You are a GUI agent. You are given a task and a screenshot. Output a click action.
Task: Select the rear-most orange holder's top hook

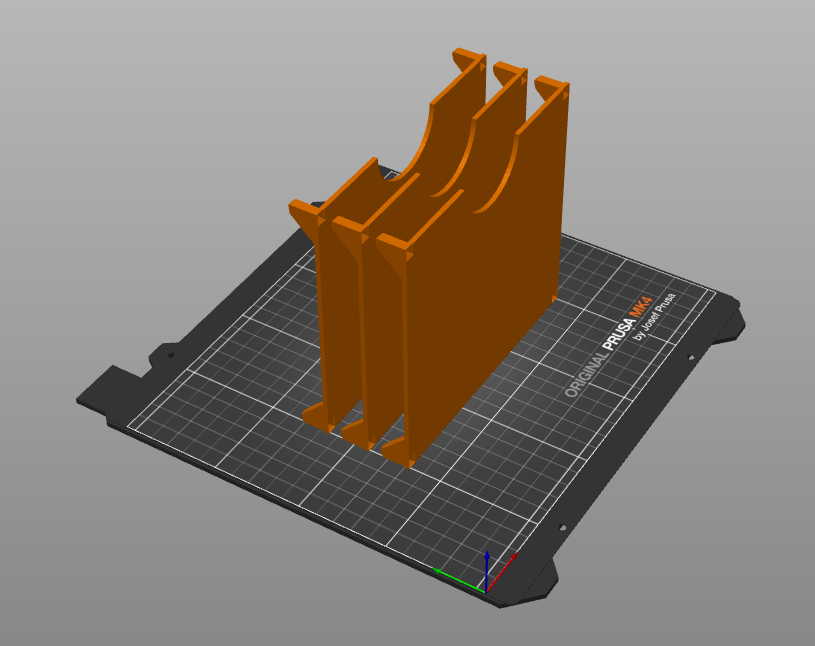(x=468, y=57)
